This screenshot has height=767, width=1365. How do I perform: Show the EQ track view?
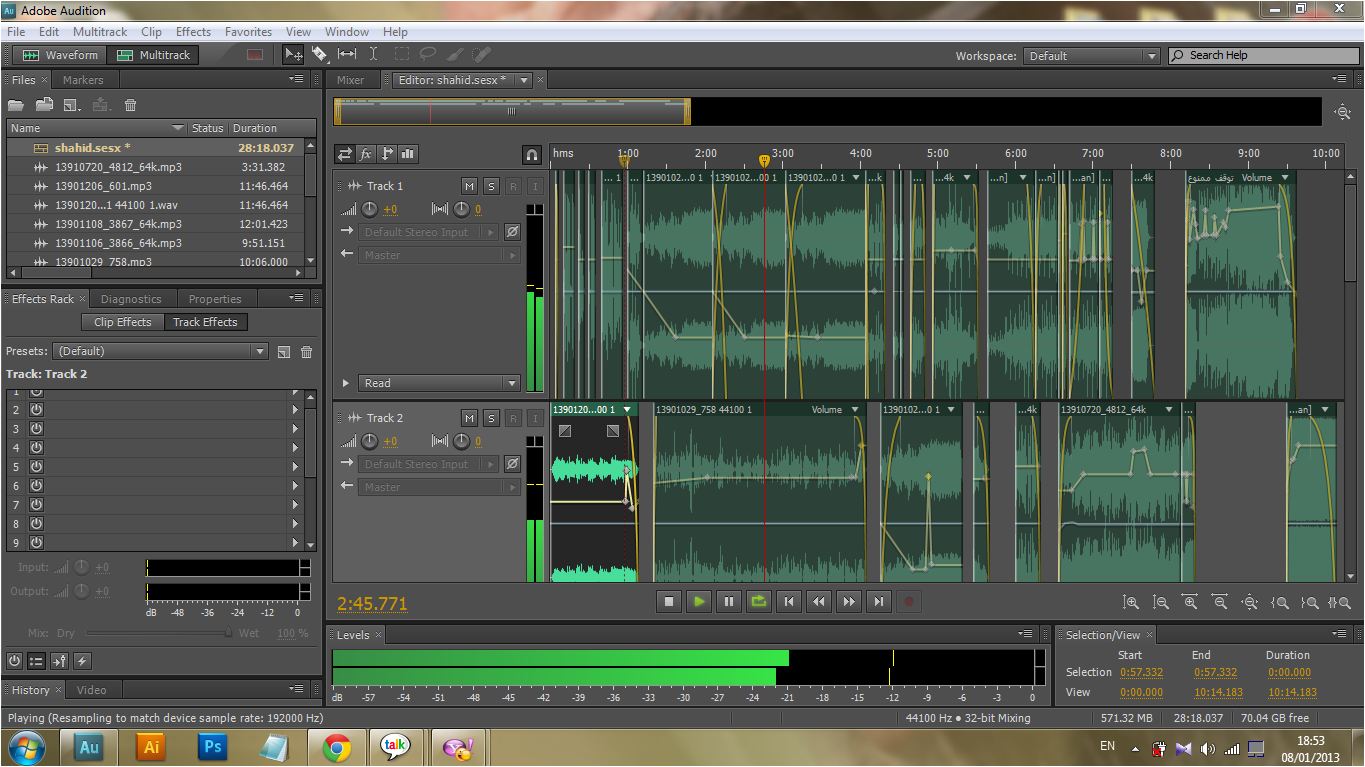click(x=408, y=154)
